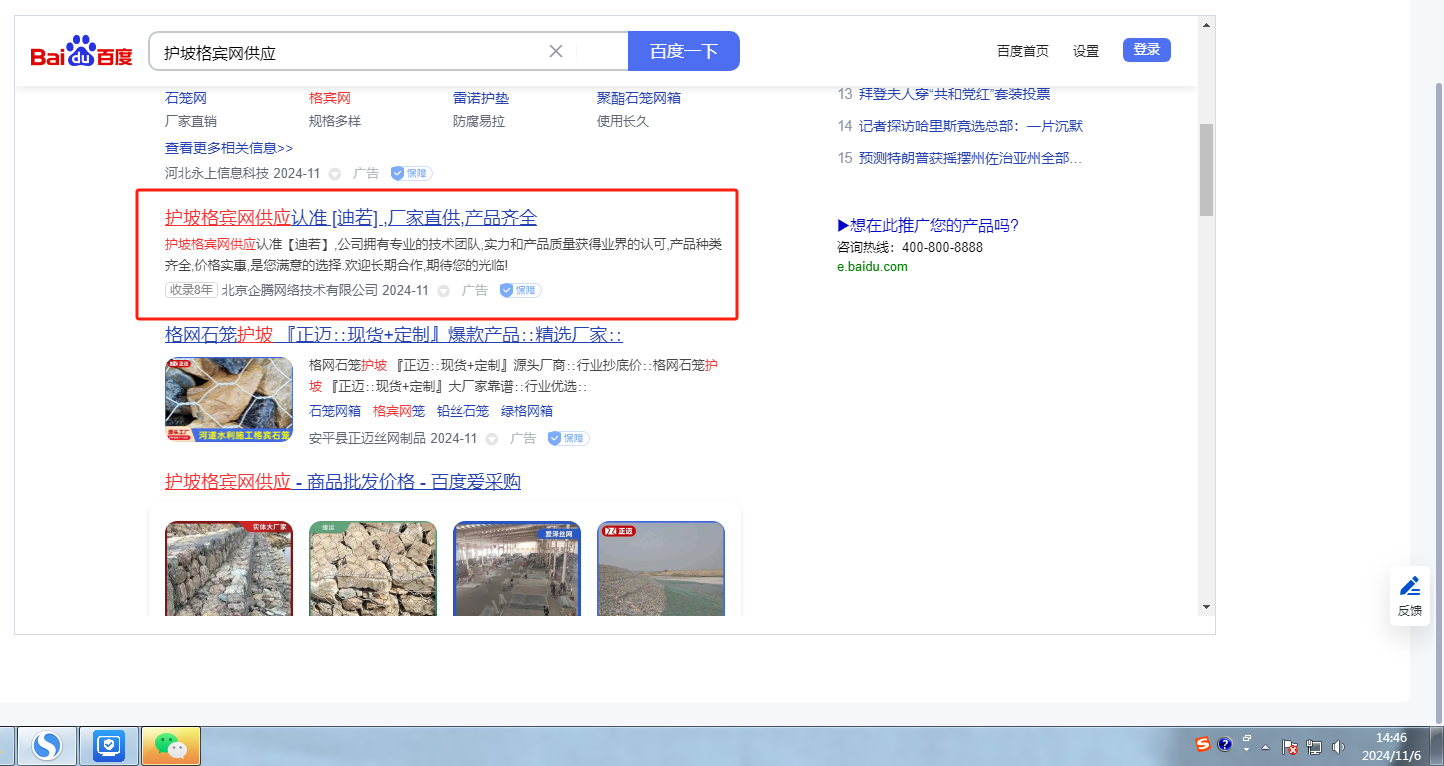Screen dimensions: 1444x766
Task: Open the 格宾网笼 sub-link
Action: click(399, 411)
